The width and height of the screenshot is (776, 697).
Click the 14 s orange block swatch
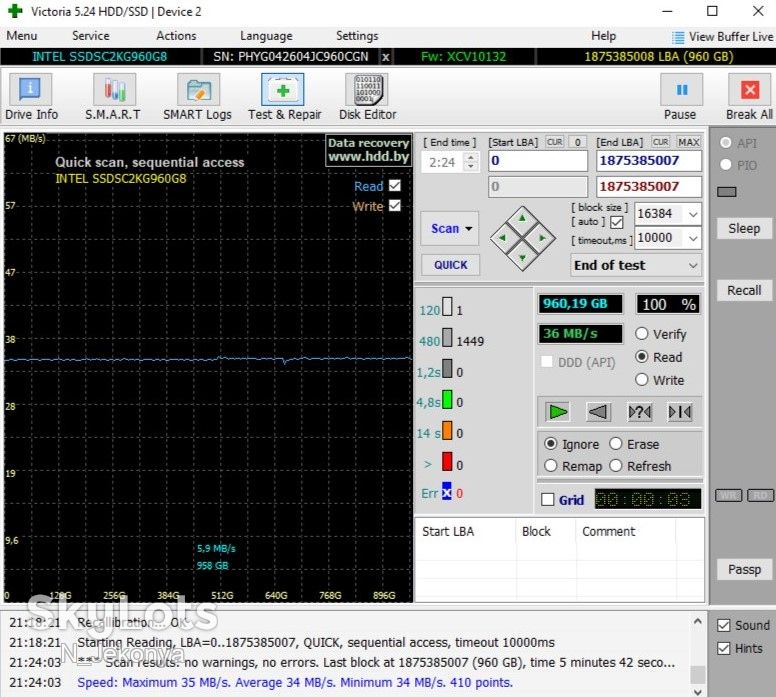click(447, 430)
